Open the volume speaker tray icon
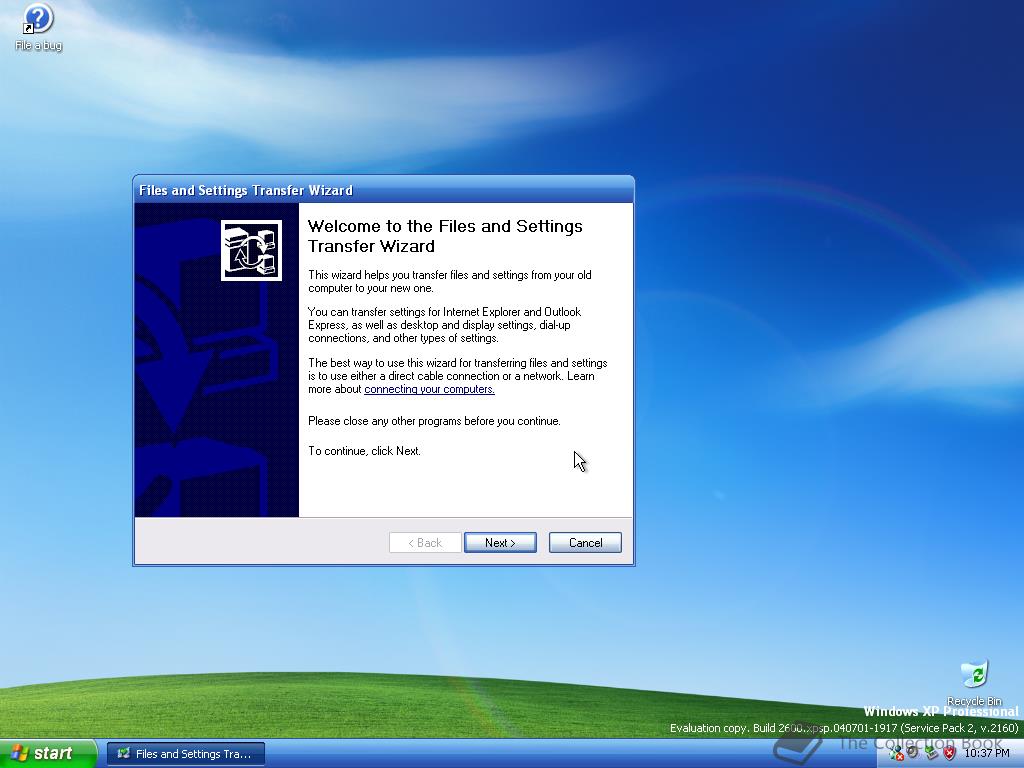Image resolution: width=1024 pixels, height=768 pixels. (912, 752)
